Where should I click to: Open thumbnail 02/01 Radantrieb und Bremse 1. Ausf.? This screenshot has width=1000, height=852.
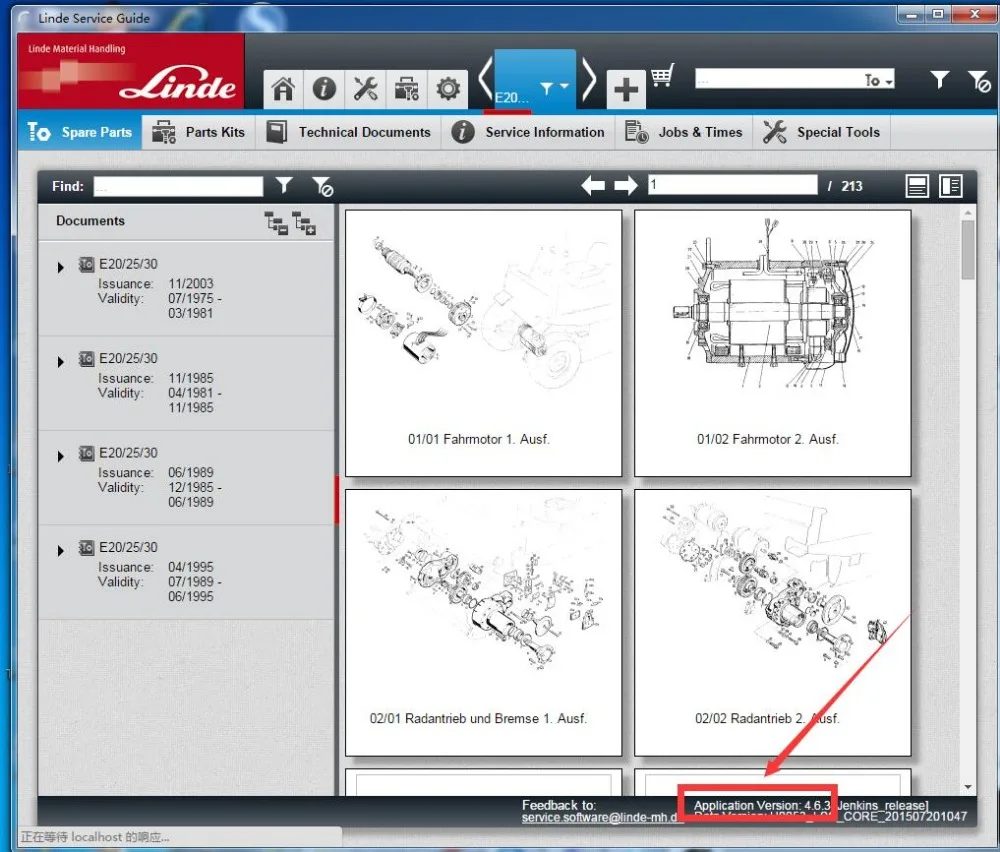tap(483, 622)
